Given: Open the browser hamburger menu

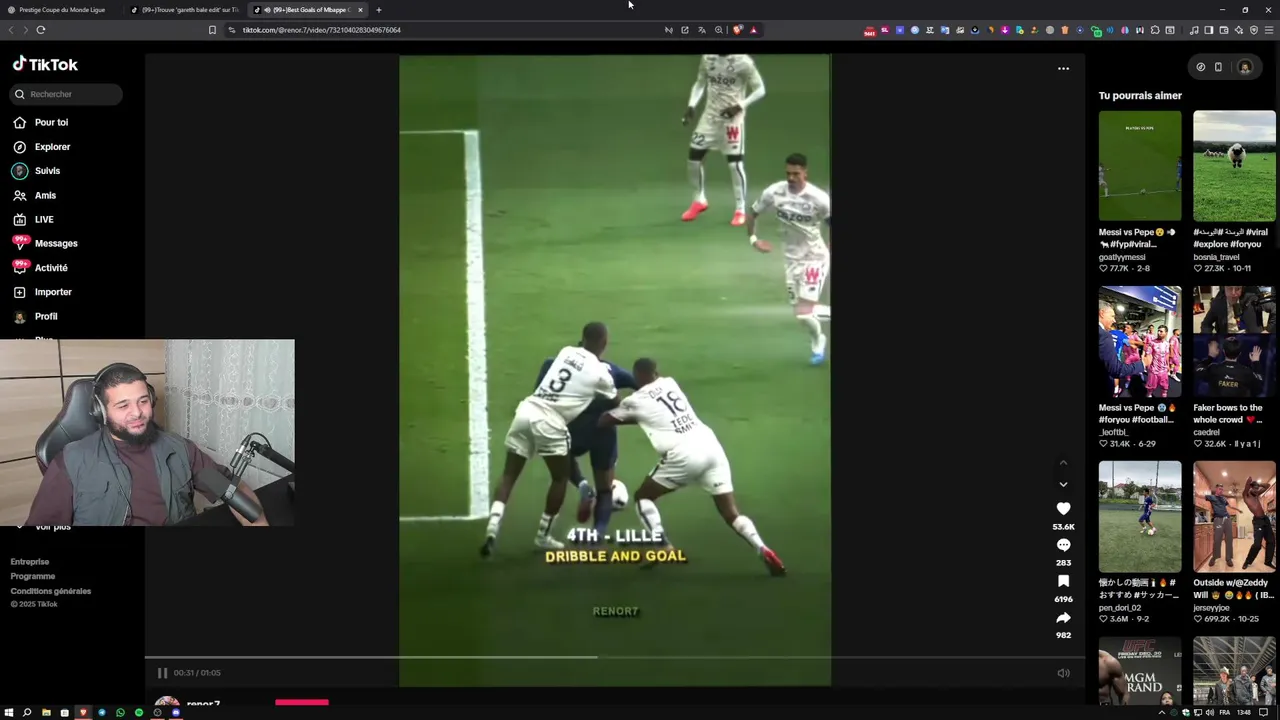Looking at the screenshot, I should pos(1267,30).
